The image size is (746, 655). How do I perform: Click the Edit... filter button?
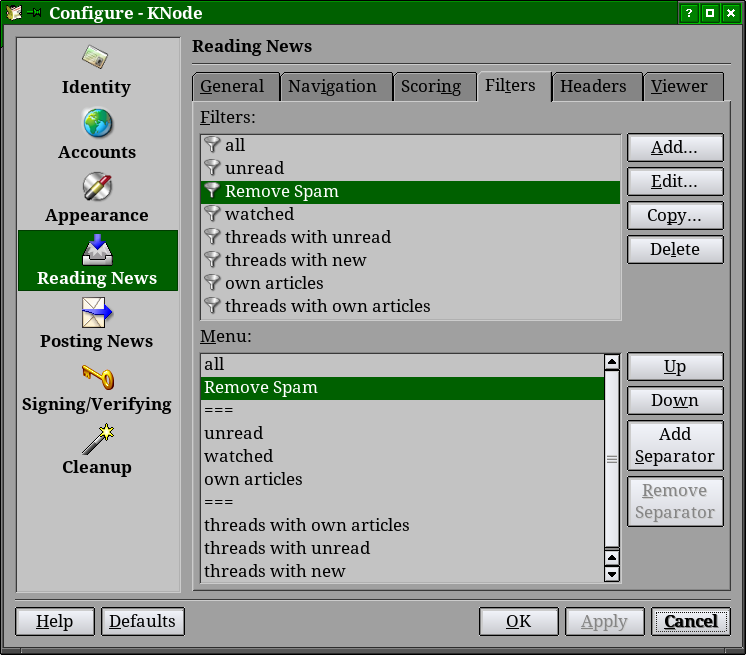coord(675,182)
